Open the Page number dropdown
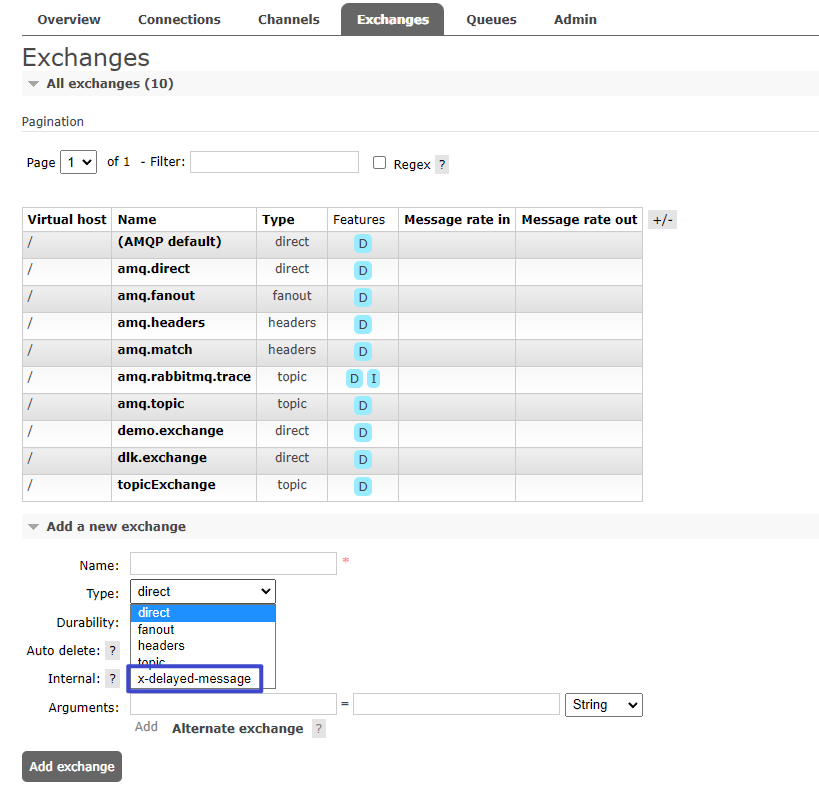The image size is (819, 793). [78, 162]
